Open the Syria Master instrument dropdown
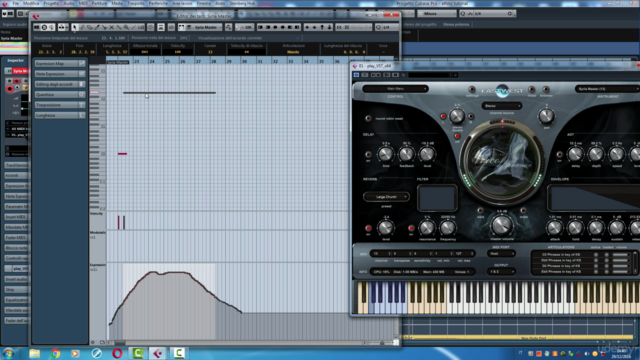Image resolution: width=640 pixels, height=360 pixels. coord(607,89)
